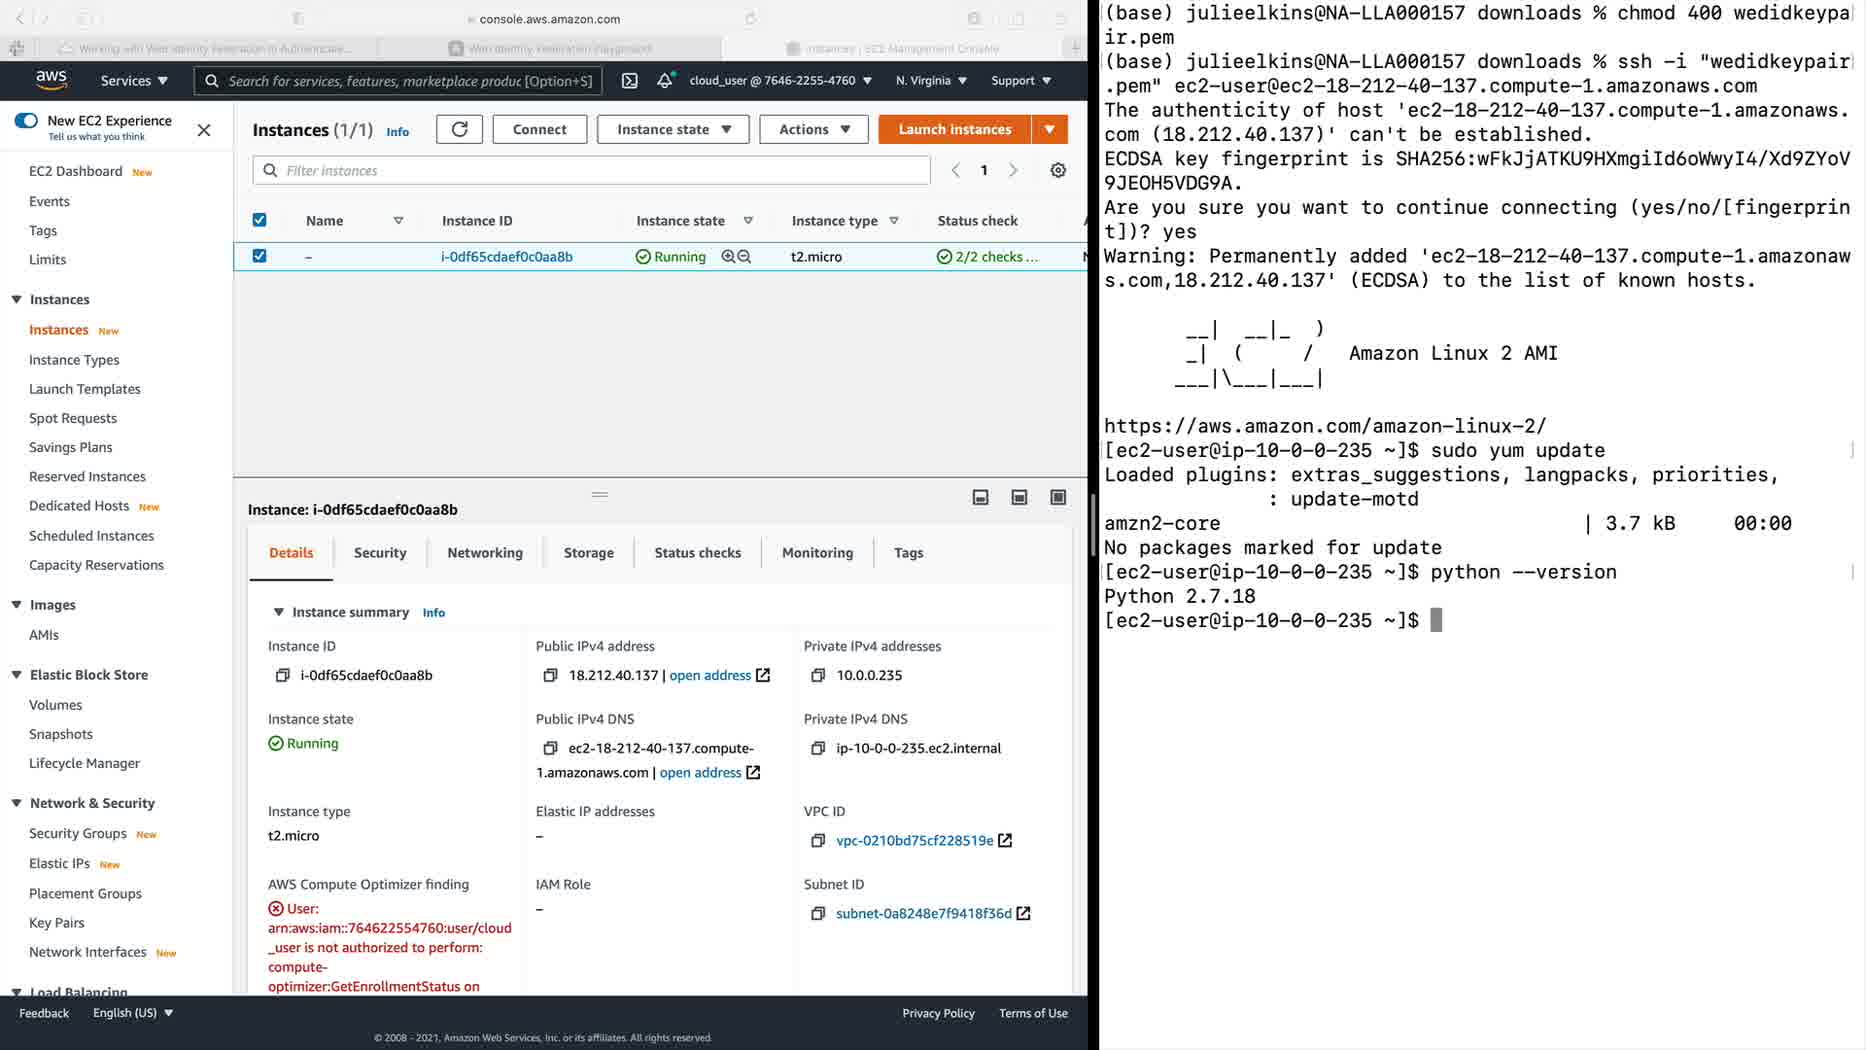
Task: Switch to the Storage tab
Action: tap(589, 553)
